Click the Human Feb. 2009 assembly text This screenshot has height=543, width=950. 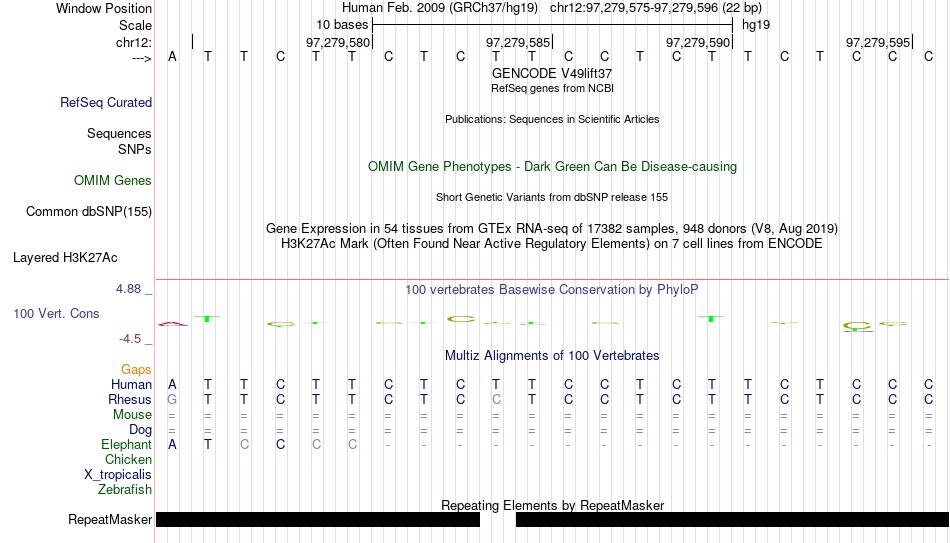click(440, 8)
